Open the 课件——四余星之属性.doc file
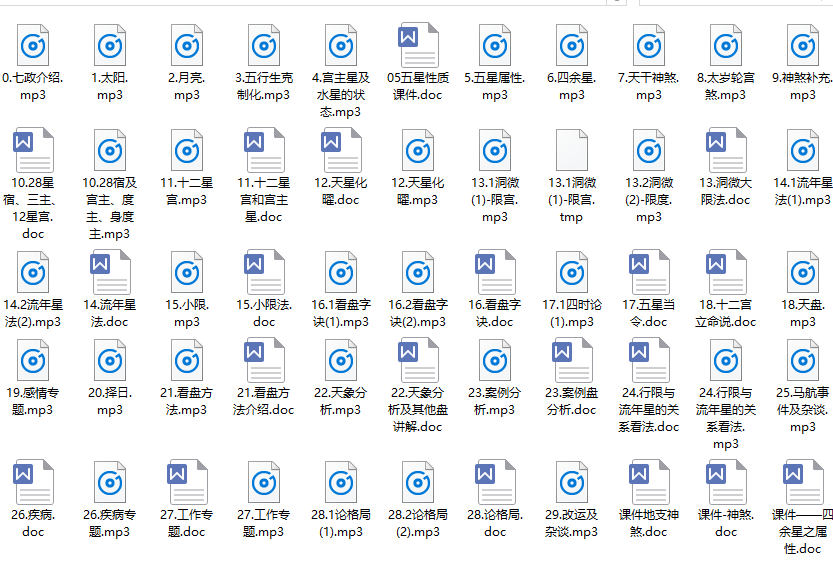Image resolution: width=833 pixels, height=587 pixels. click(x=801, y=490)
